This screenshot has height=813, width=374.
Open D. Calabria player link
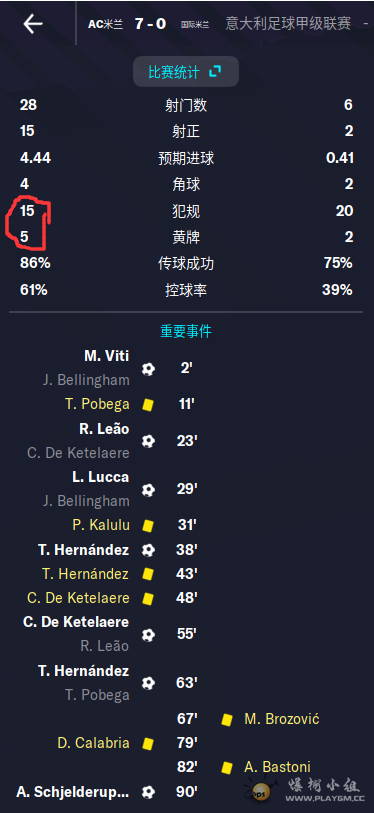[x=93, y=743]
